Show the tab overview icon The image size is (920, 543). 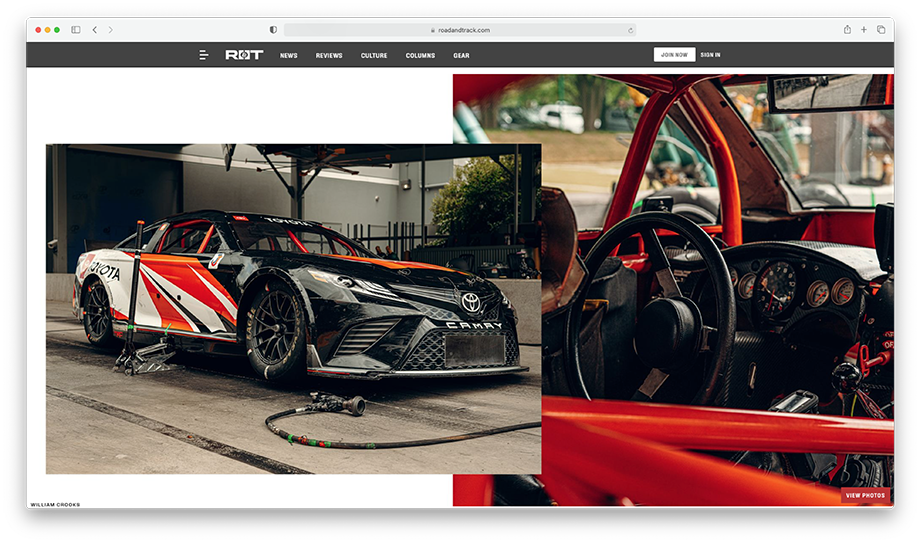tap(881, 29)
